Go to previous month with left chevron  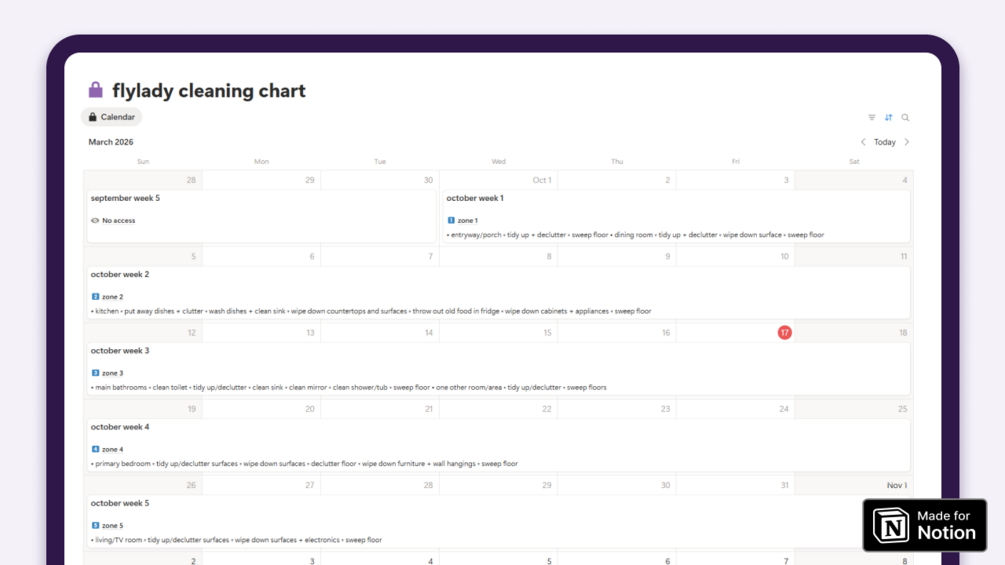[x=863, y=142]
